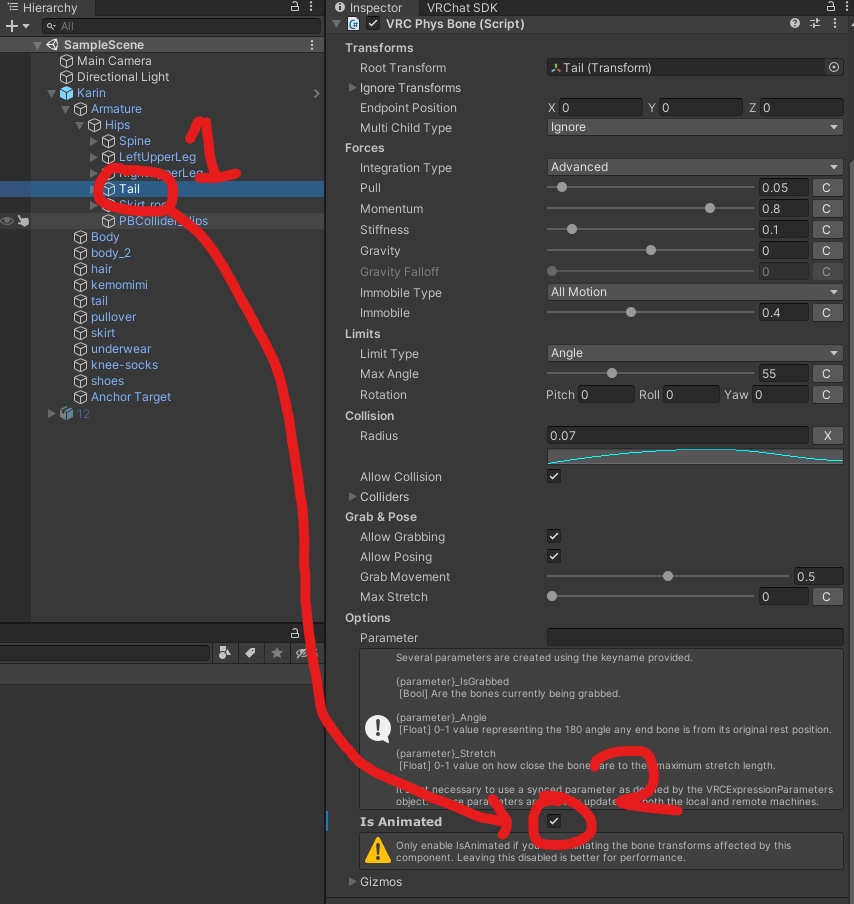Click the Radius curve preview
The width and height of the screenshot is (854, 904).
(695, 457)
